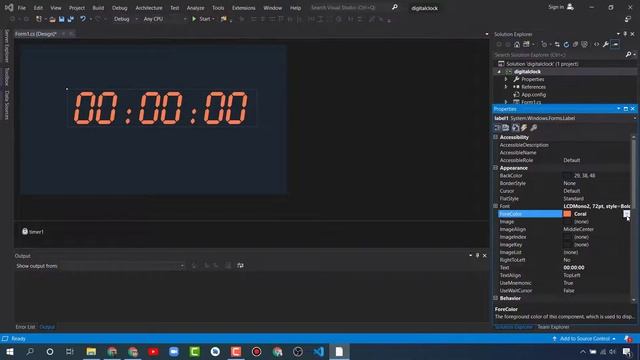Click the Save All toolbar icon
This screenshot has width=640, height=360.
(71, 19)
